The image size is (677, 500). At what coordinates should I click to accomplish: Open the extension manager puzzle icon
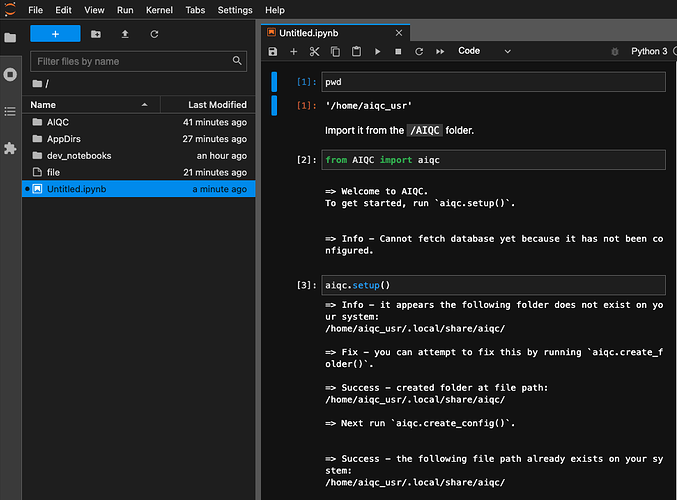10,149
